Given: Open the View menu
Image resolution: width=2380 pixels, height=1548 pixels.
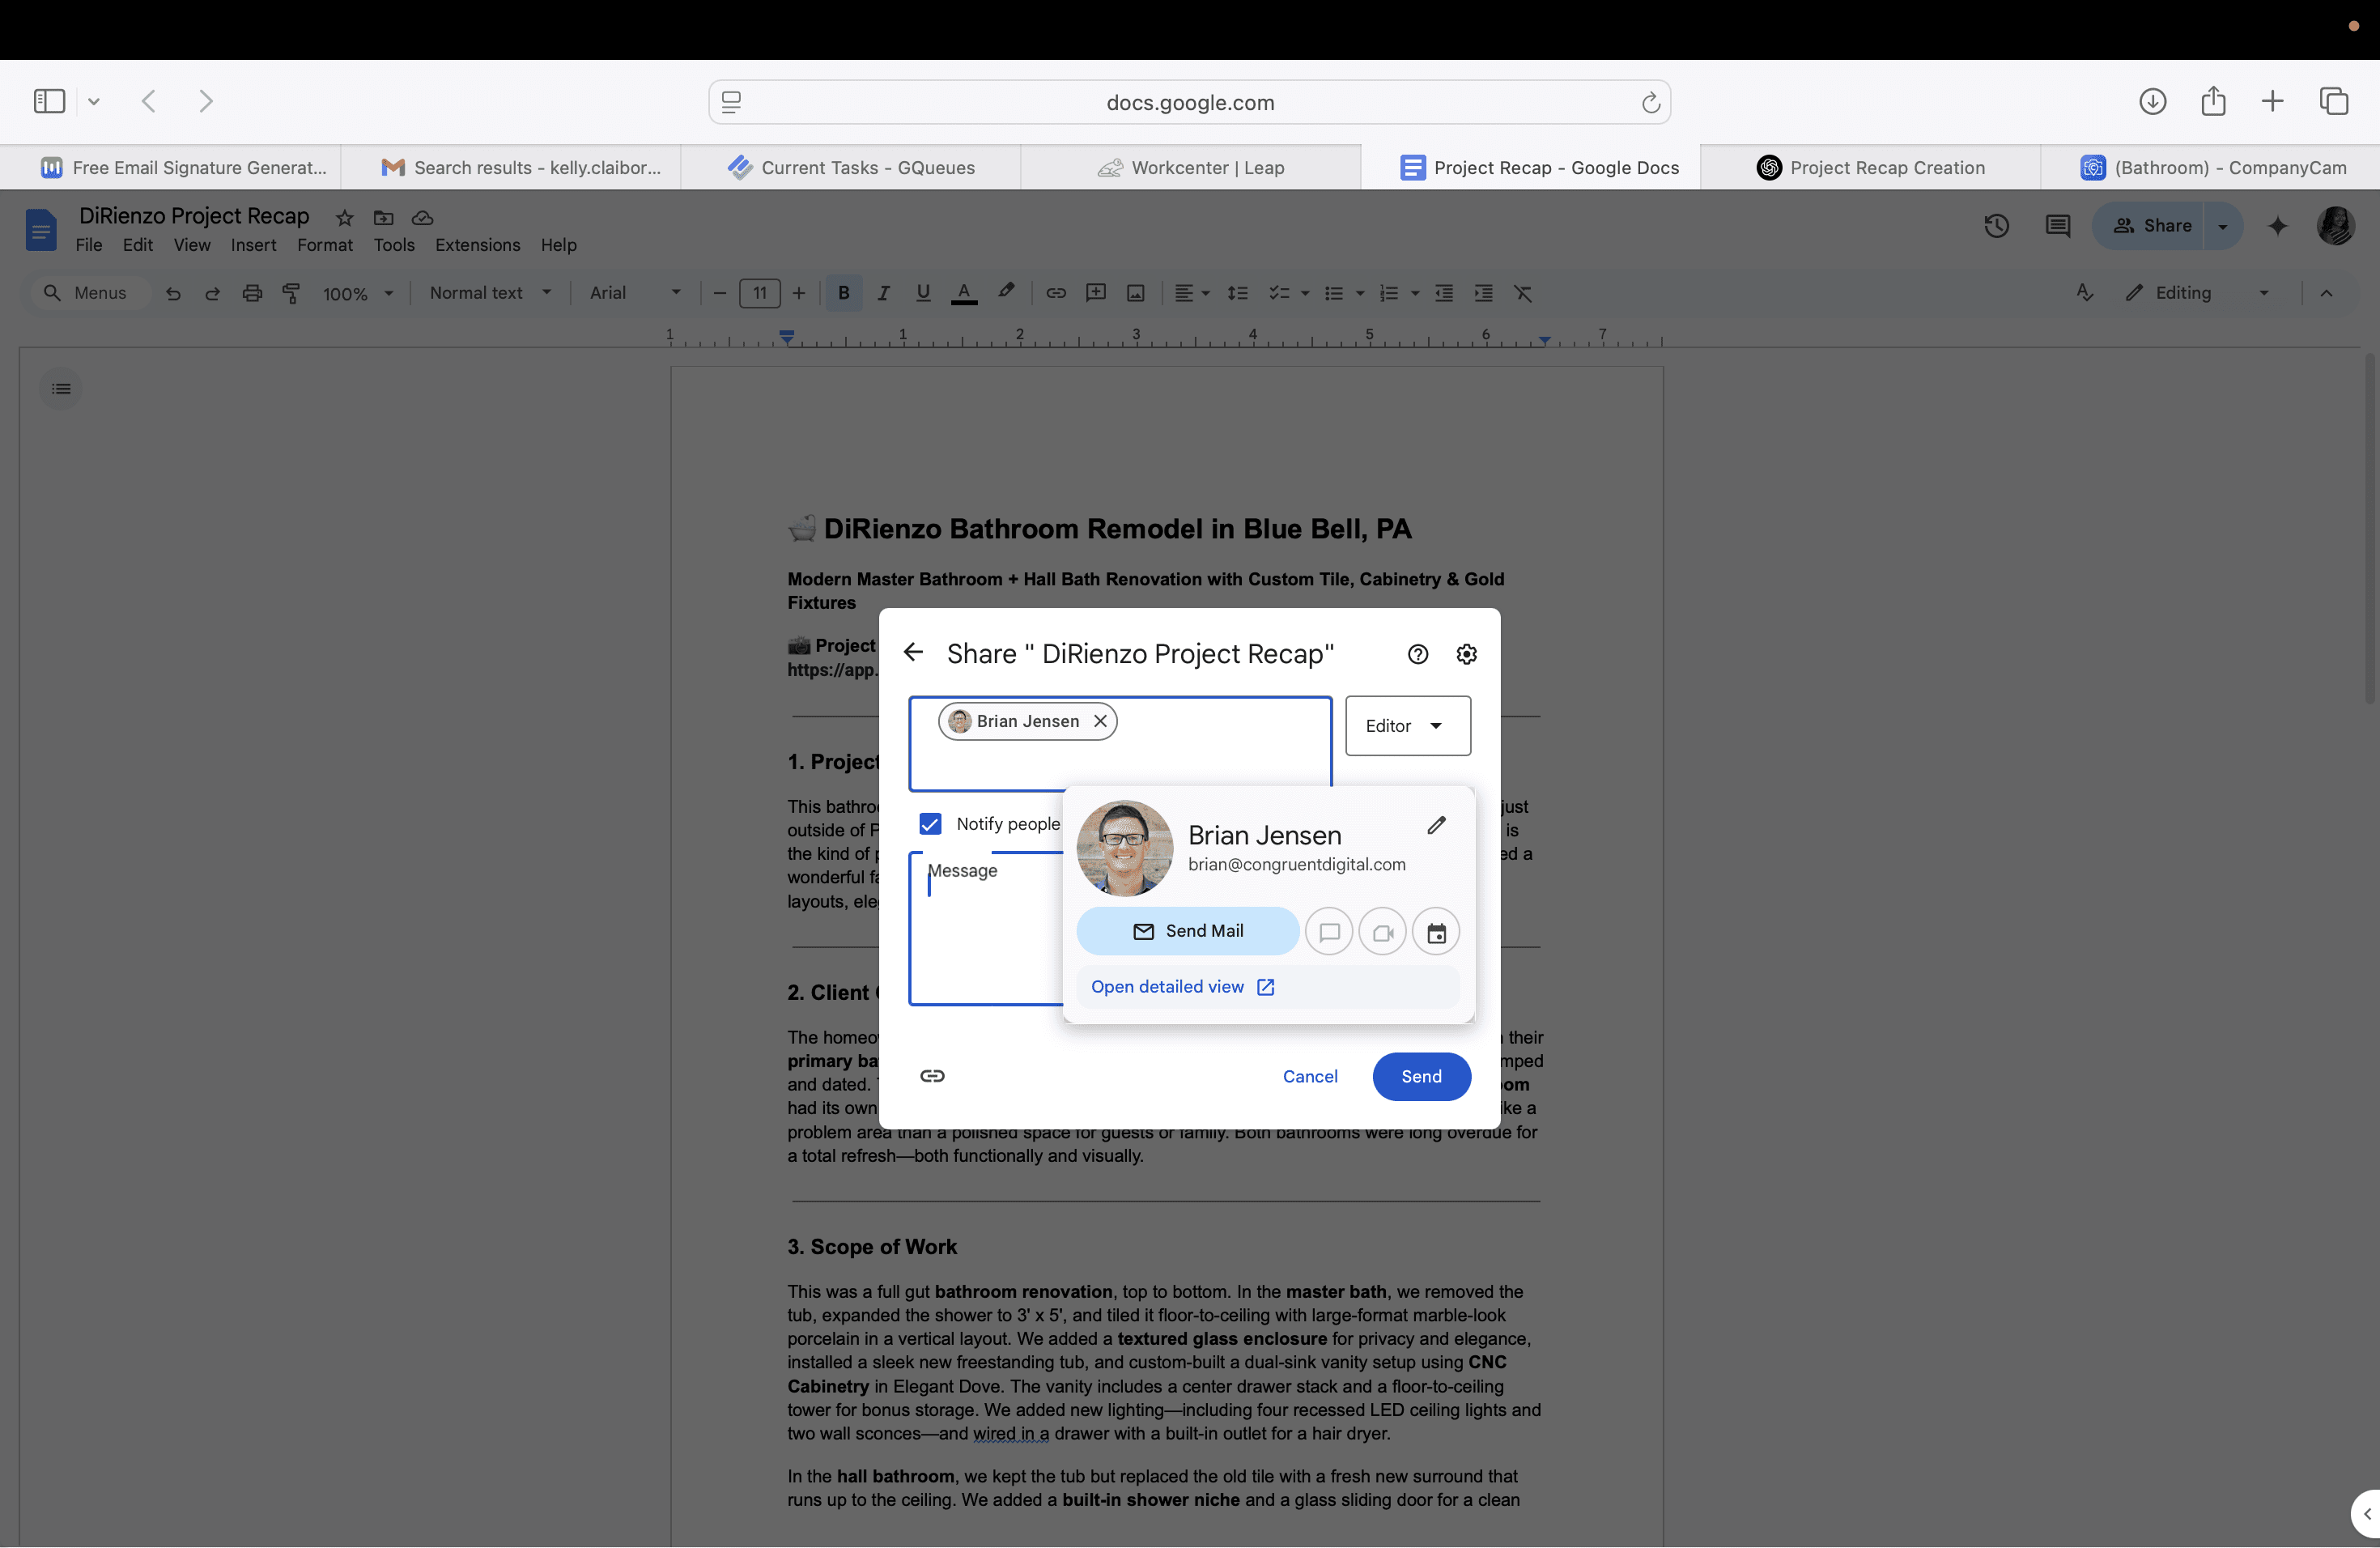Looking at the screenshot, I should pos(191,245).
